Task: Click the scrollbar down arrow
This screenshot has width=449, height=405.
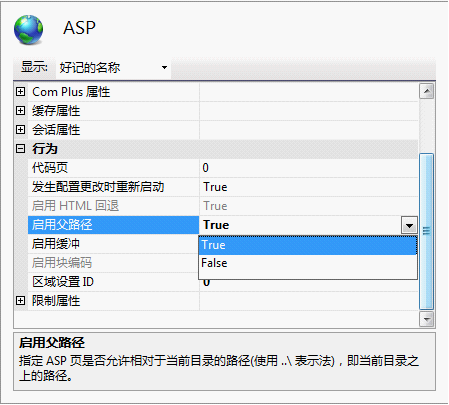Action: point(427,319)
